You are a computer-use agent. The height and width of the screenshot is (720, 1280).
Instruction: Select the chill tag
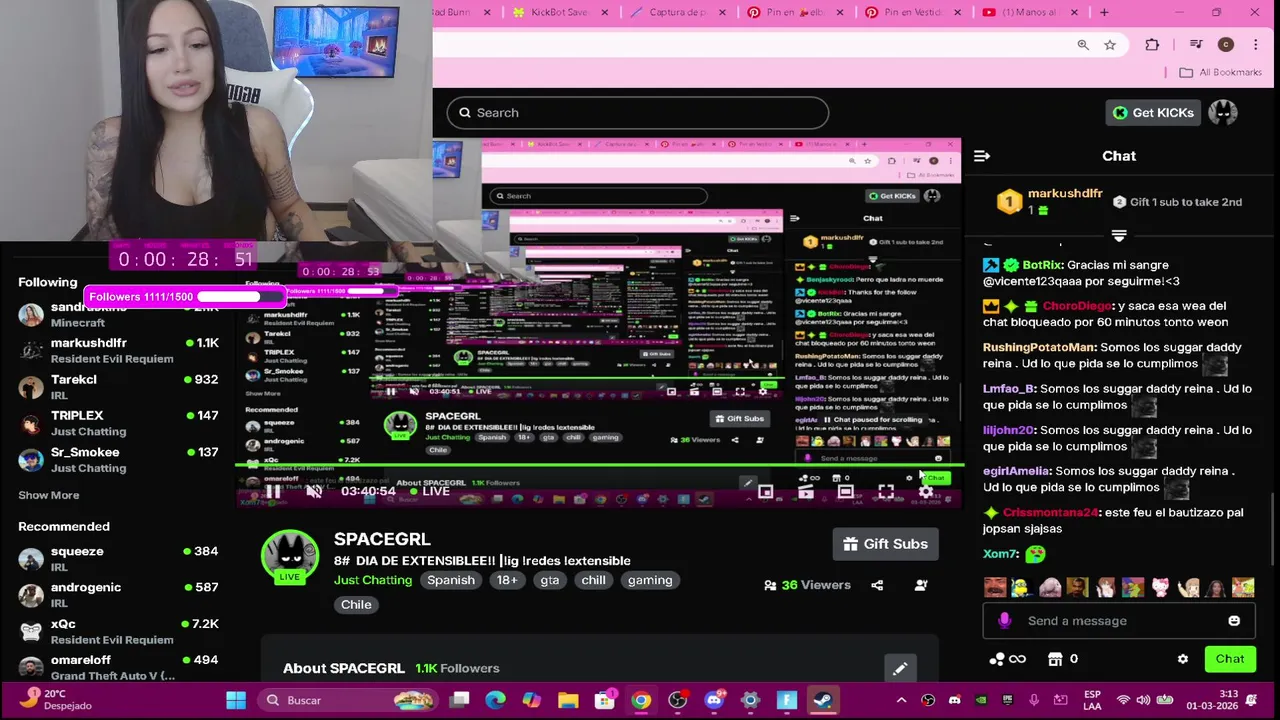[x=593, y=580]
